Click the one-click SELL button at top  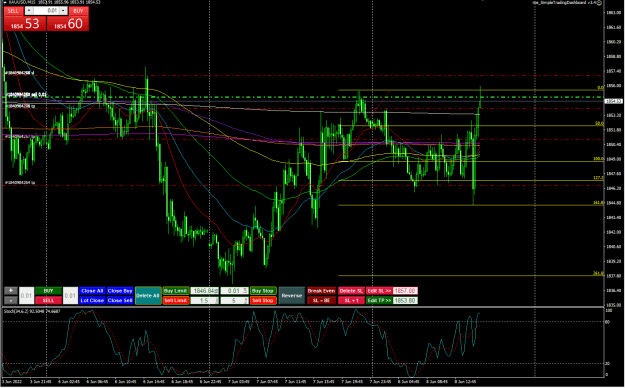(x=14, y=11)
